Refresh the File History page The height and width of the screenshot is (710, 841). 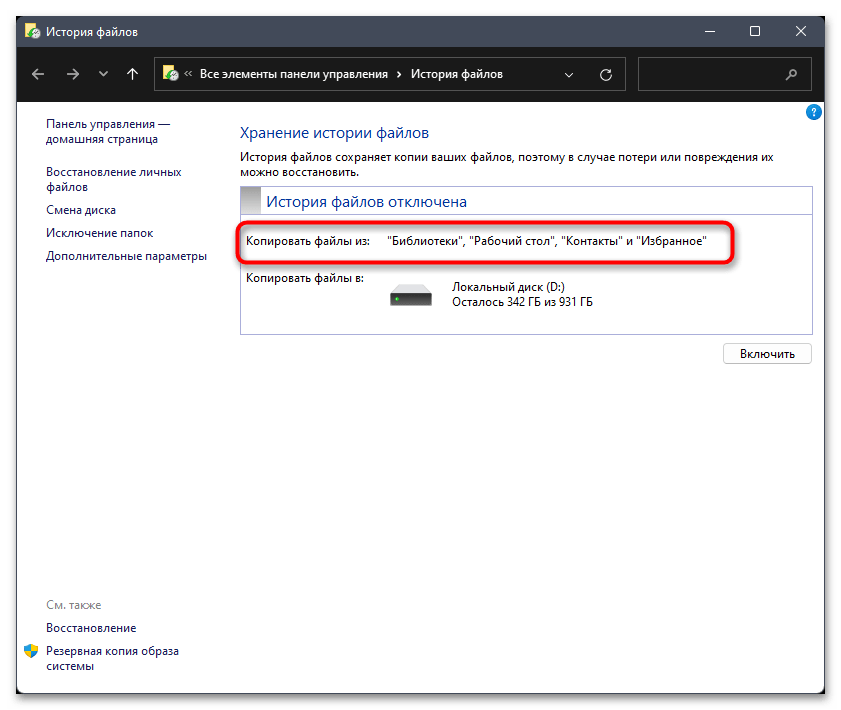point(605,74)
